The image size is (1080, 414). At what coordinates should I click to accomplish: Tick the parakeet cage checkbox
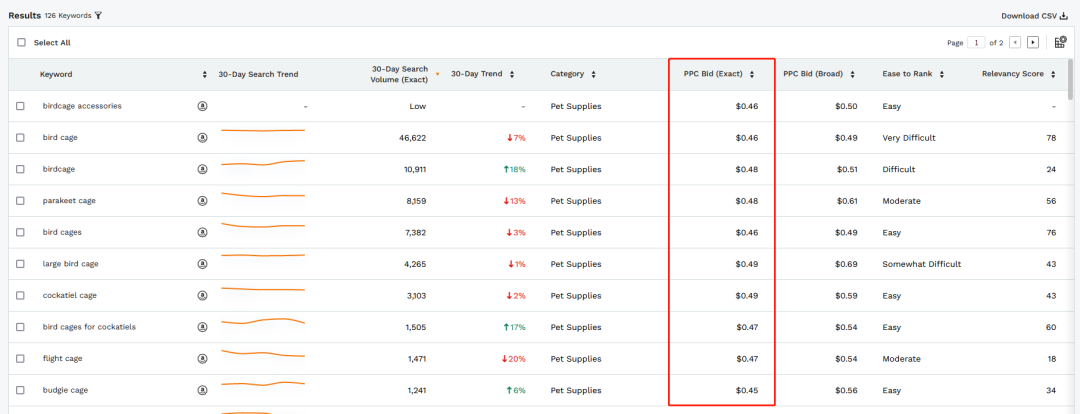click(21, 201)
